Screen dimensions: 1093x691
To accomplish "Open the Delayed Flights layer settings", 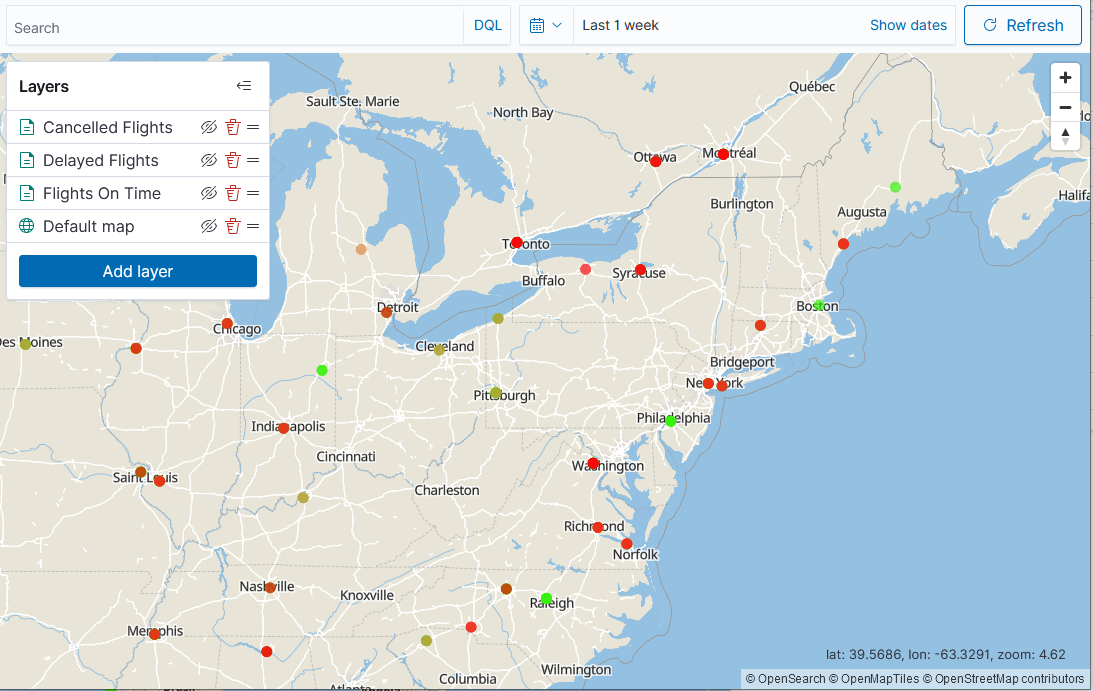I will pos(100,160).
